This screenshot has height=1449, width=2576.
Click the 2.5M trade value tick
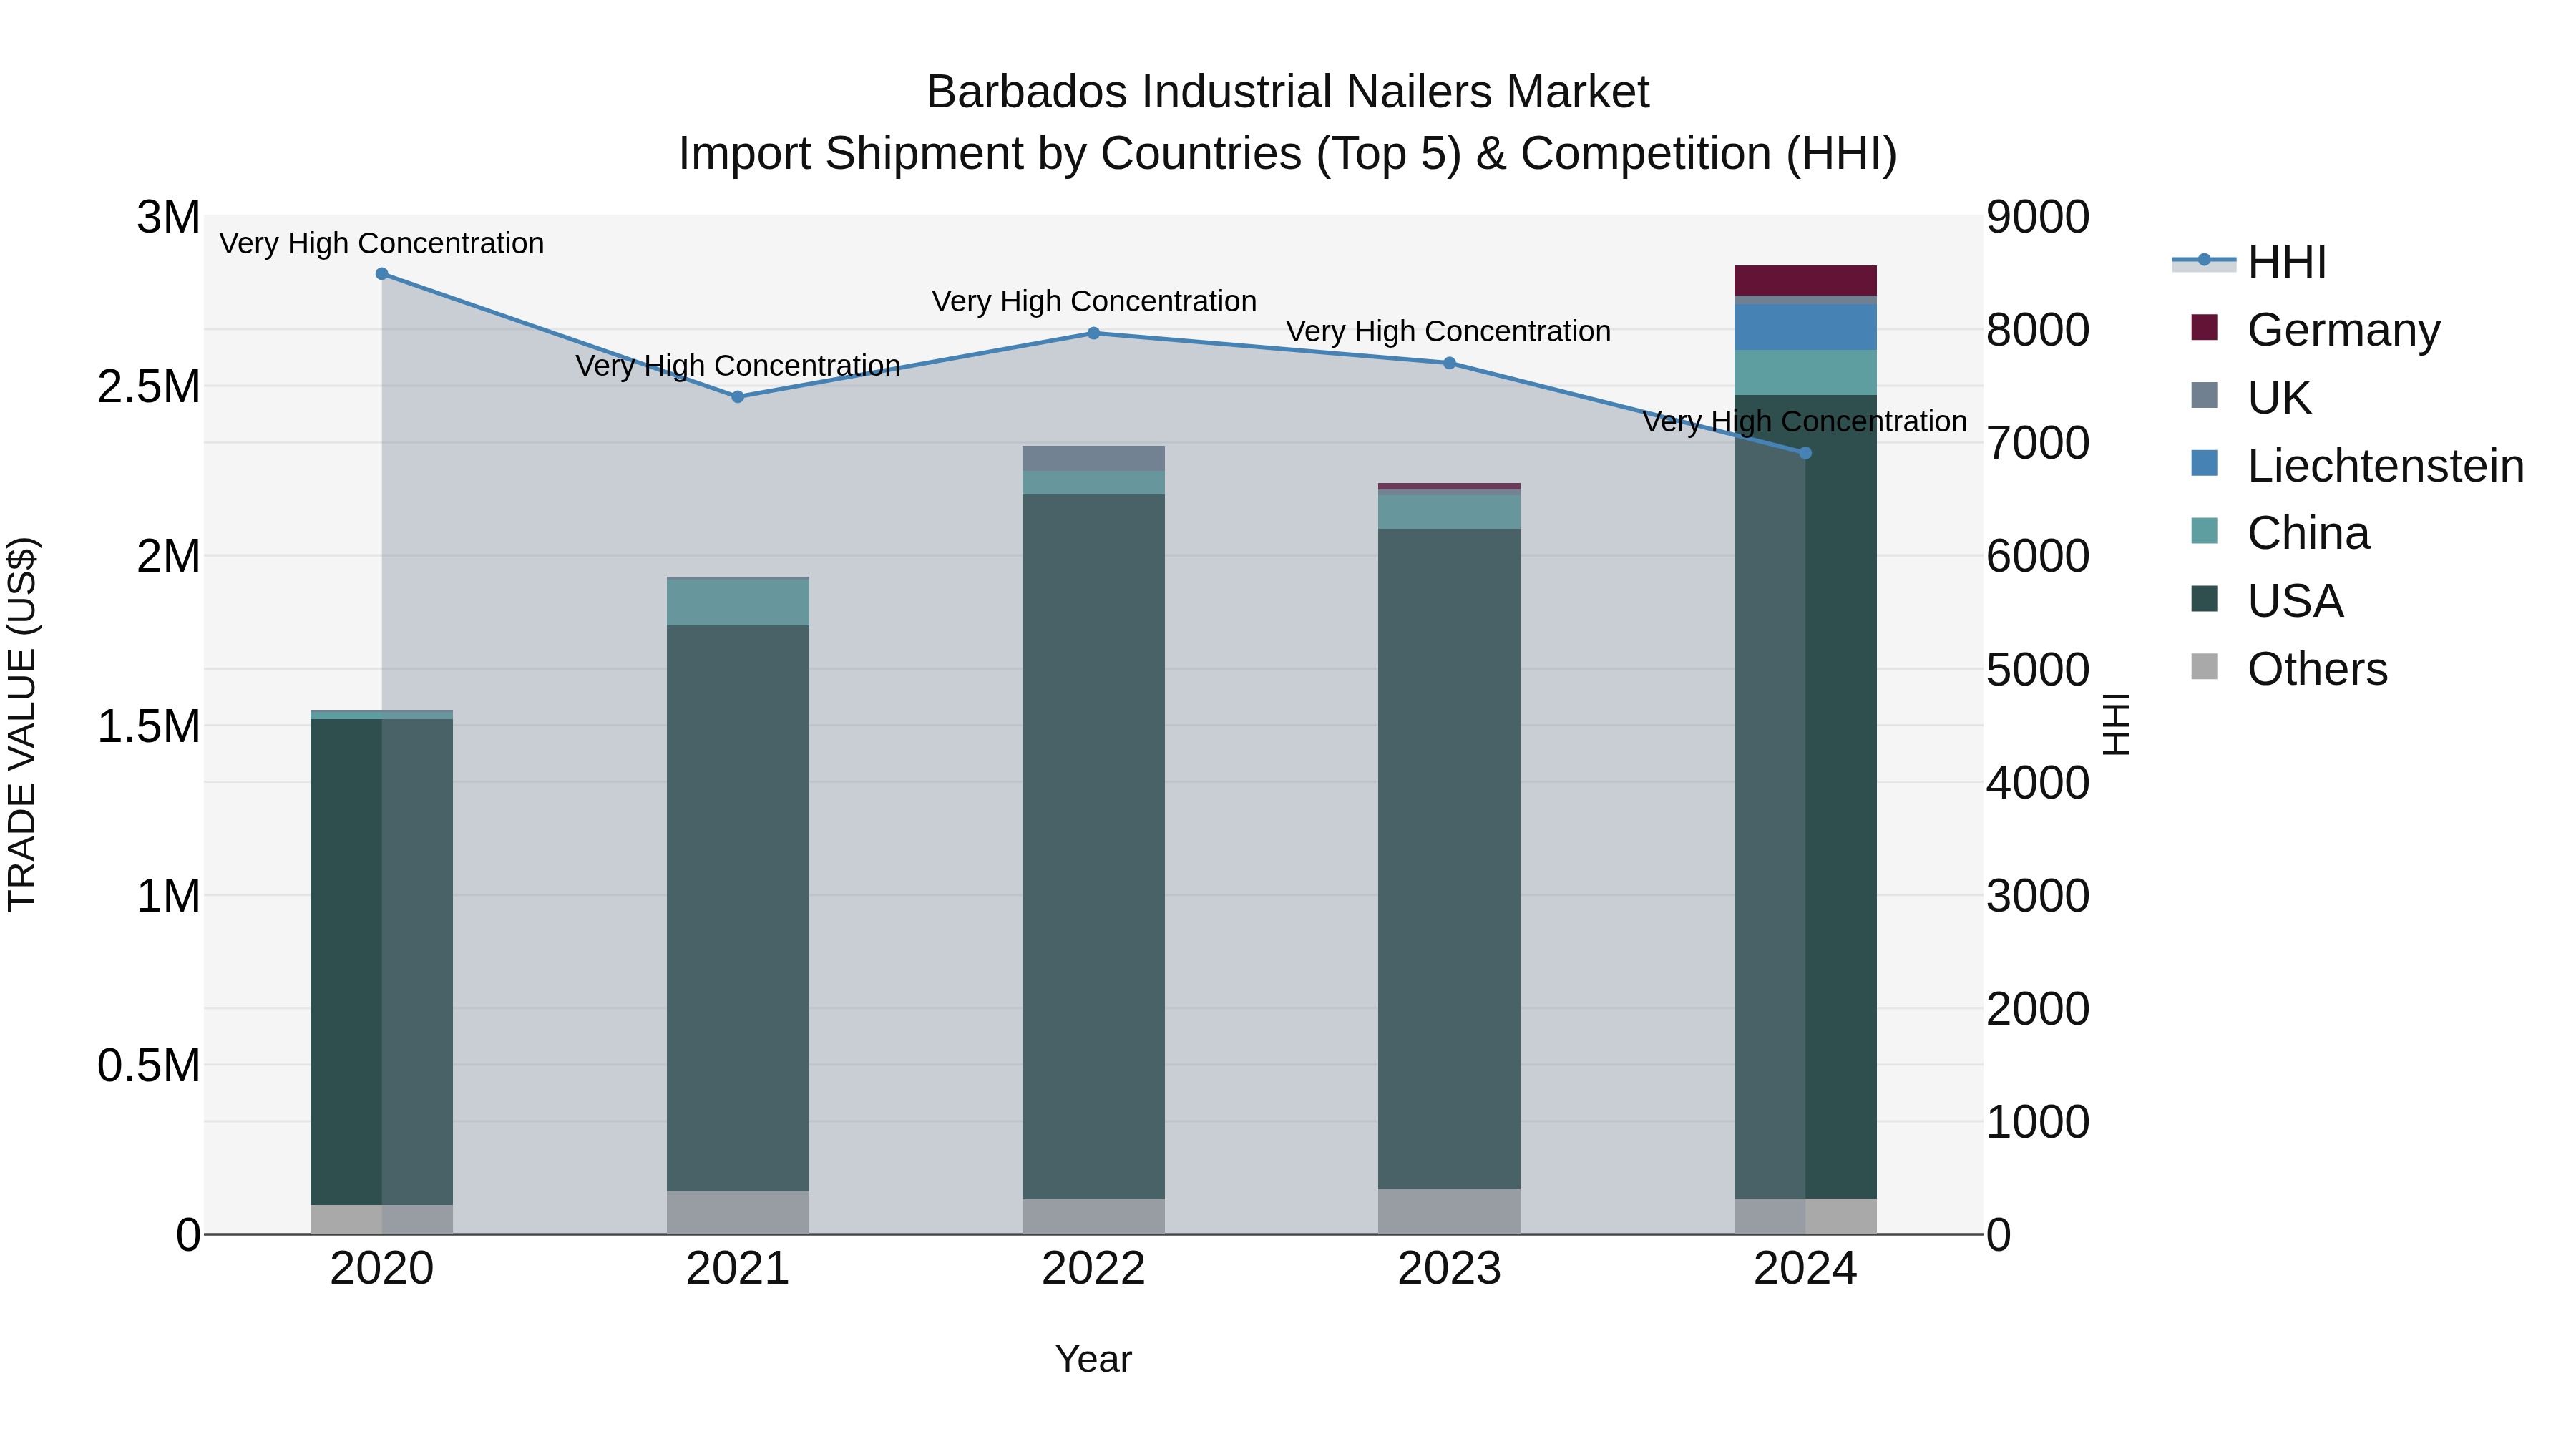(149, 386)
